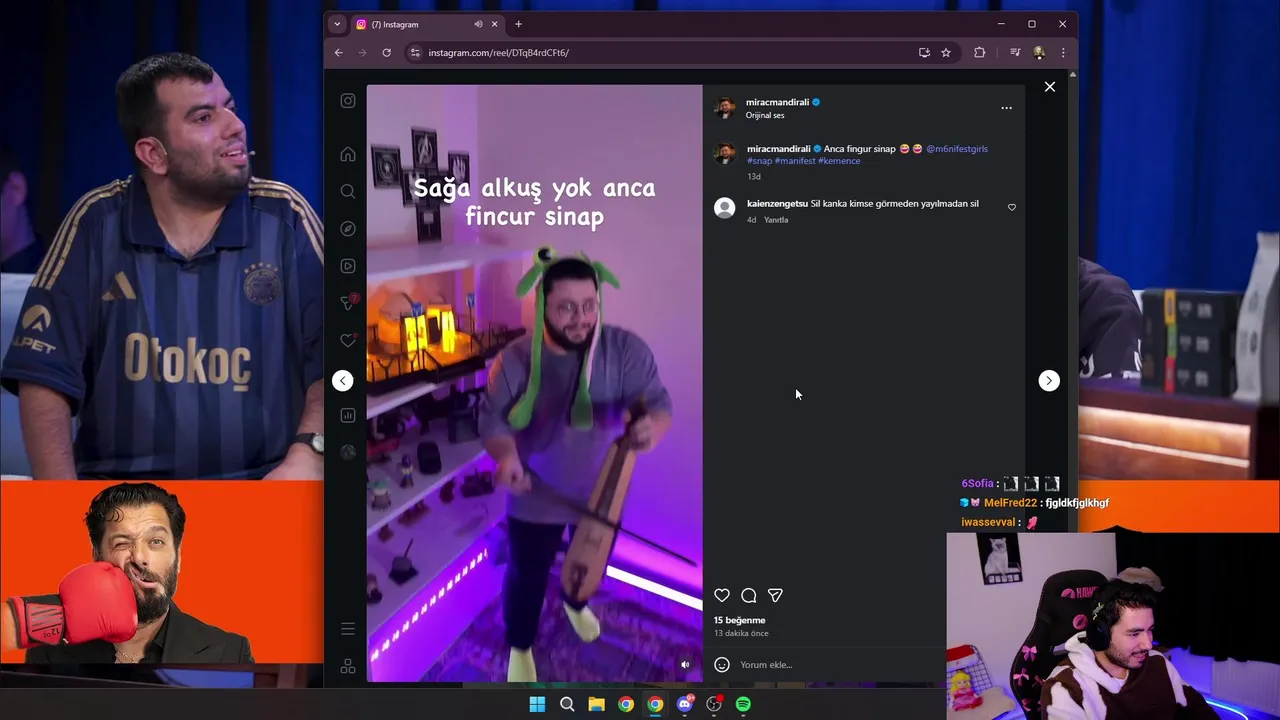Open the profile avatar in the sidebar

[348, 452]
